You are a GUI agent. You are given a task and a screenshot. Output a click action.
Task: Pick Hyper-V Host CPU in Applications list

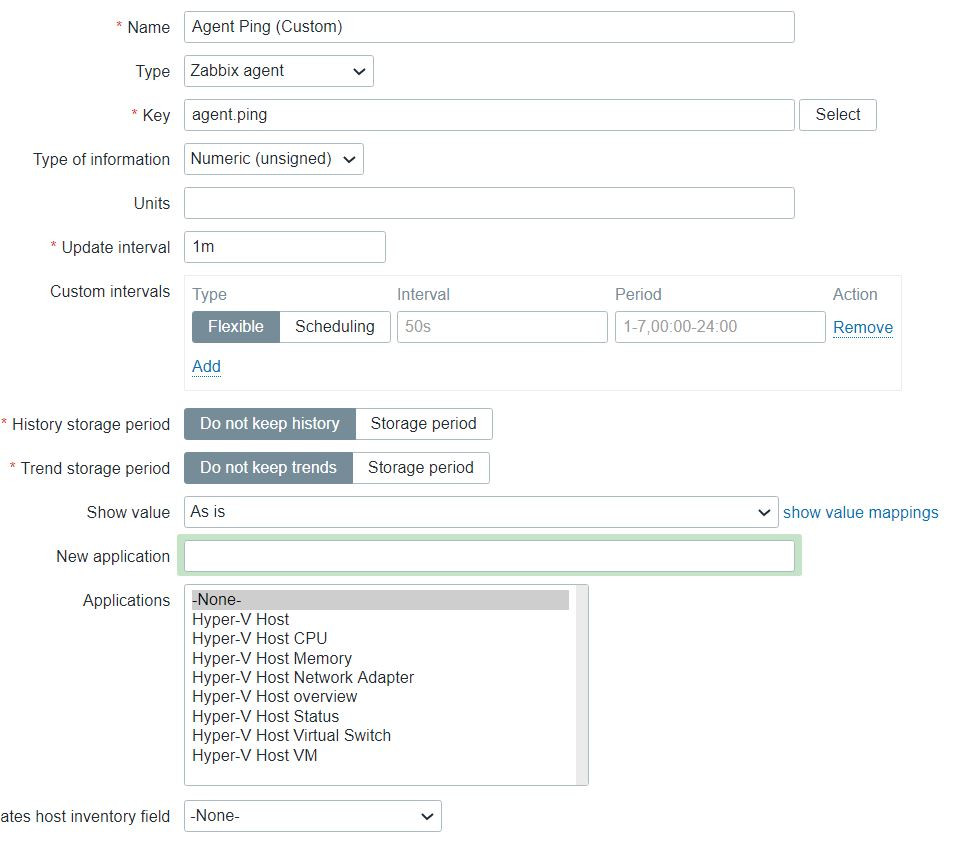(x=259, y=639)
